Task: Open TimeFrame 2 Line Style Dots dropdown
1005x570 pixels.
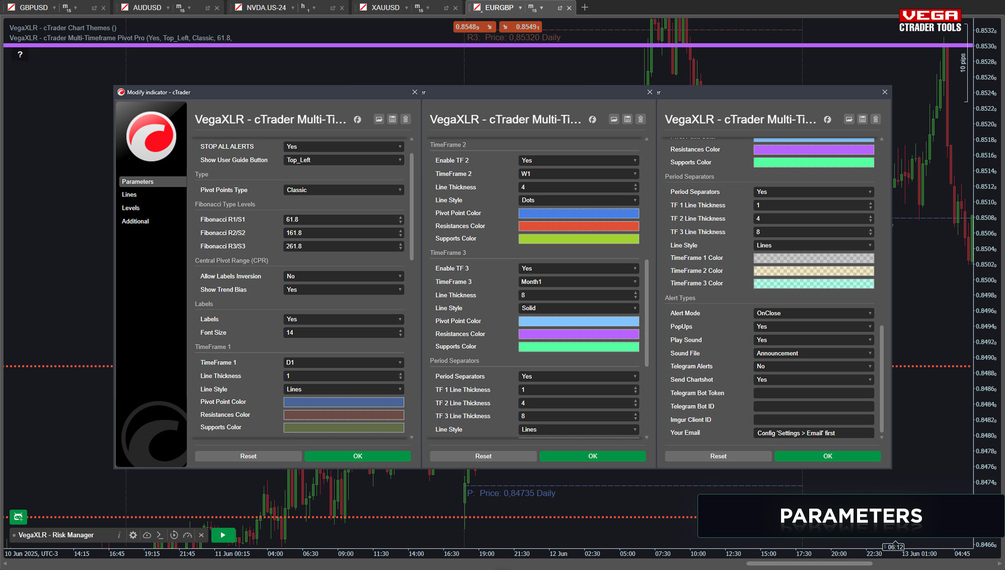Action: [x=579, y=200]
